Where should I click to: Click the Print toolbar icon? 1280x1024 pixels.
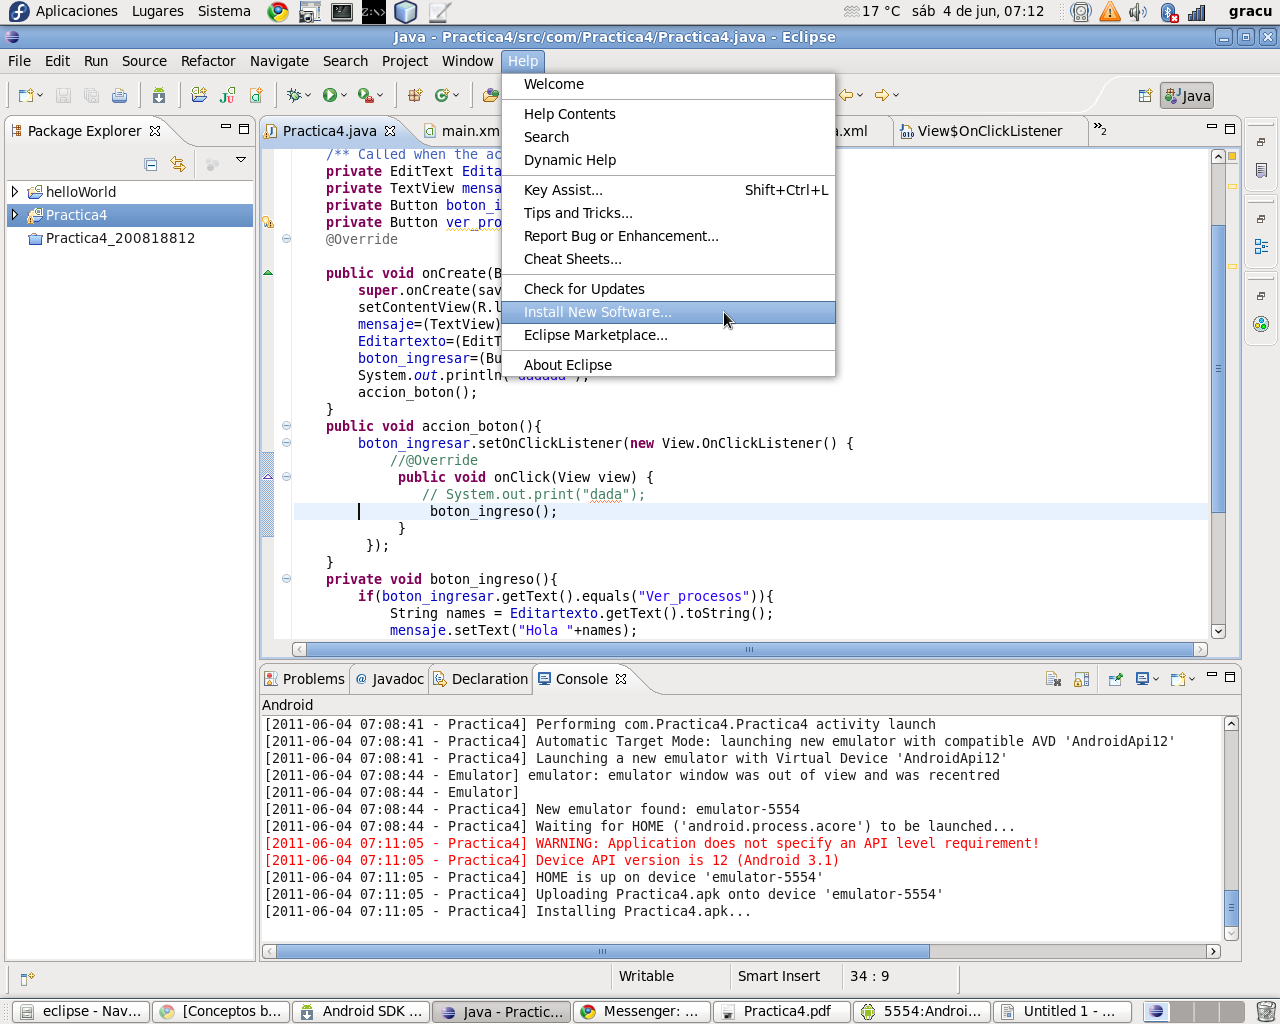pyautogui.click(x=119, y=95)
